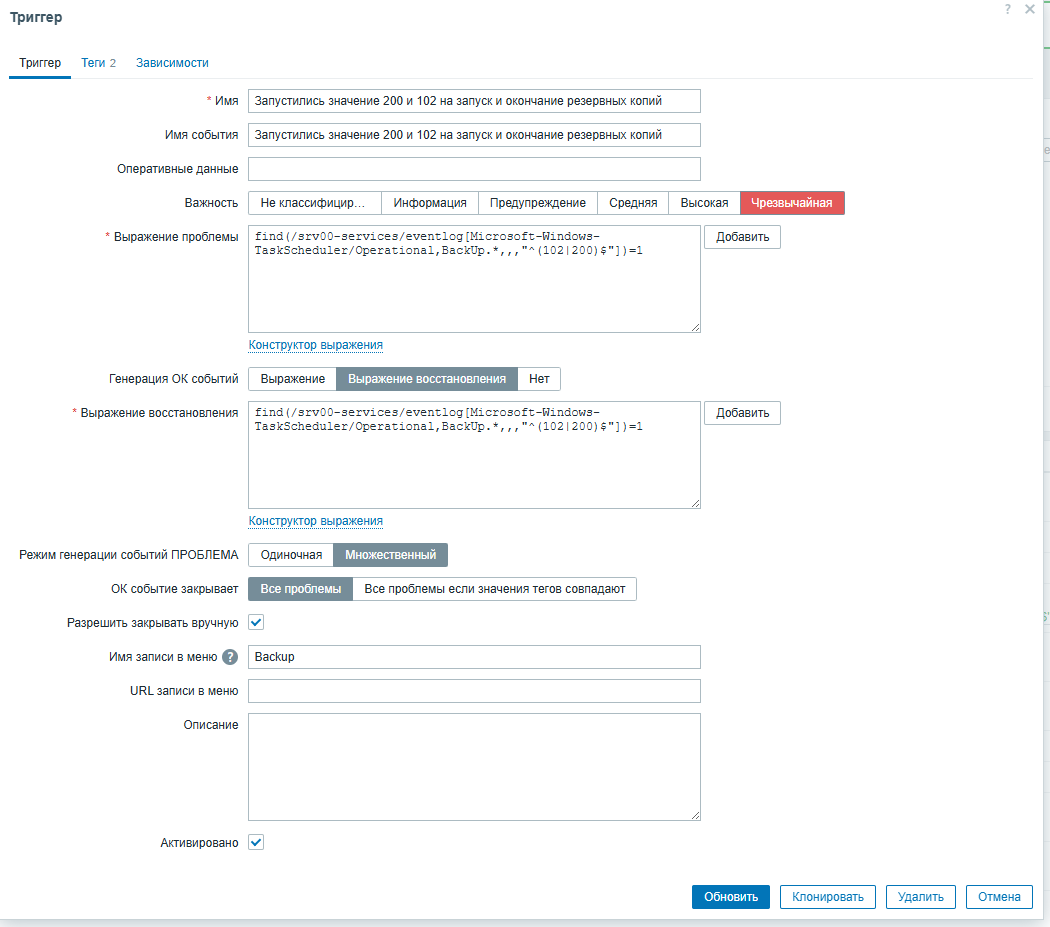Choose severity Информация
The image size is (1050, 927).
coord(430,203)
